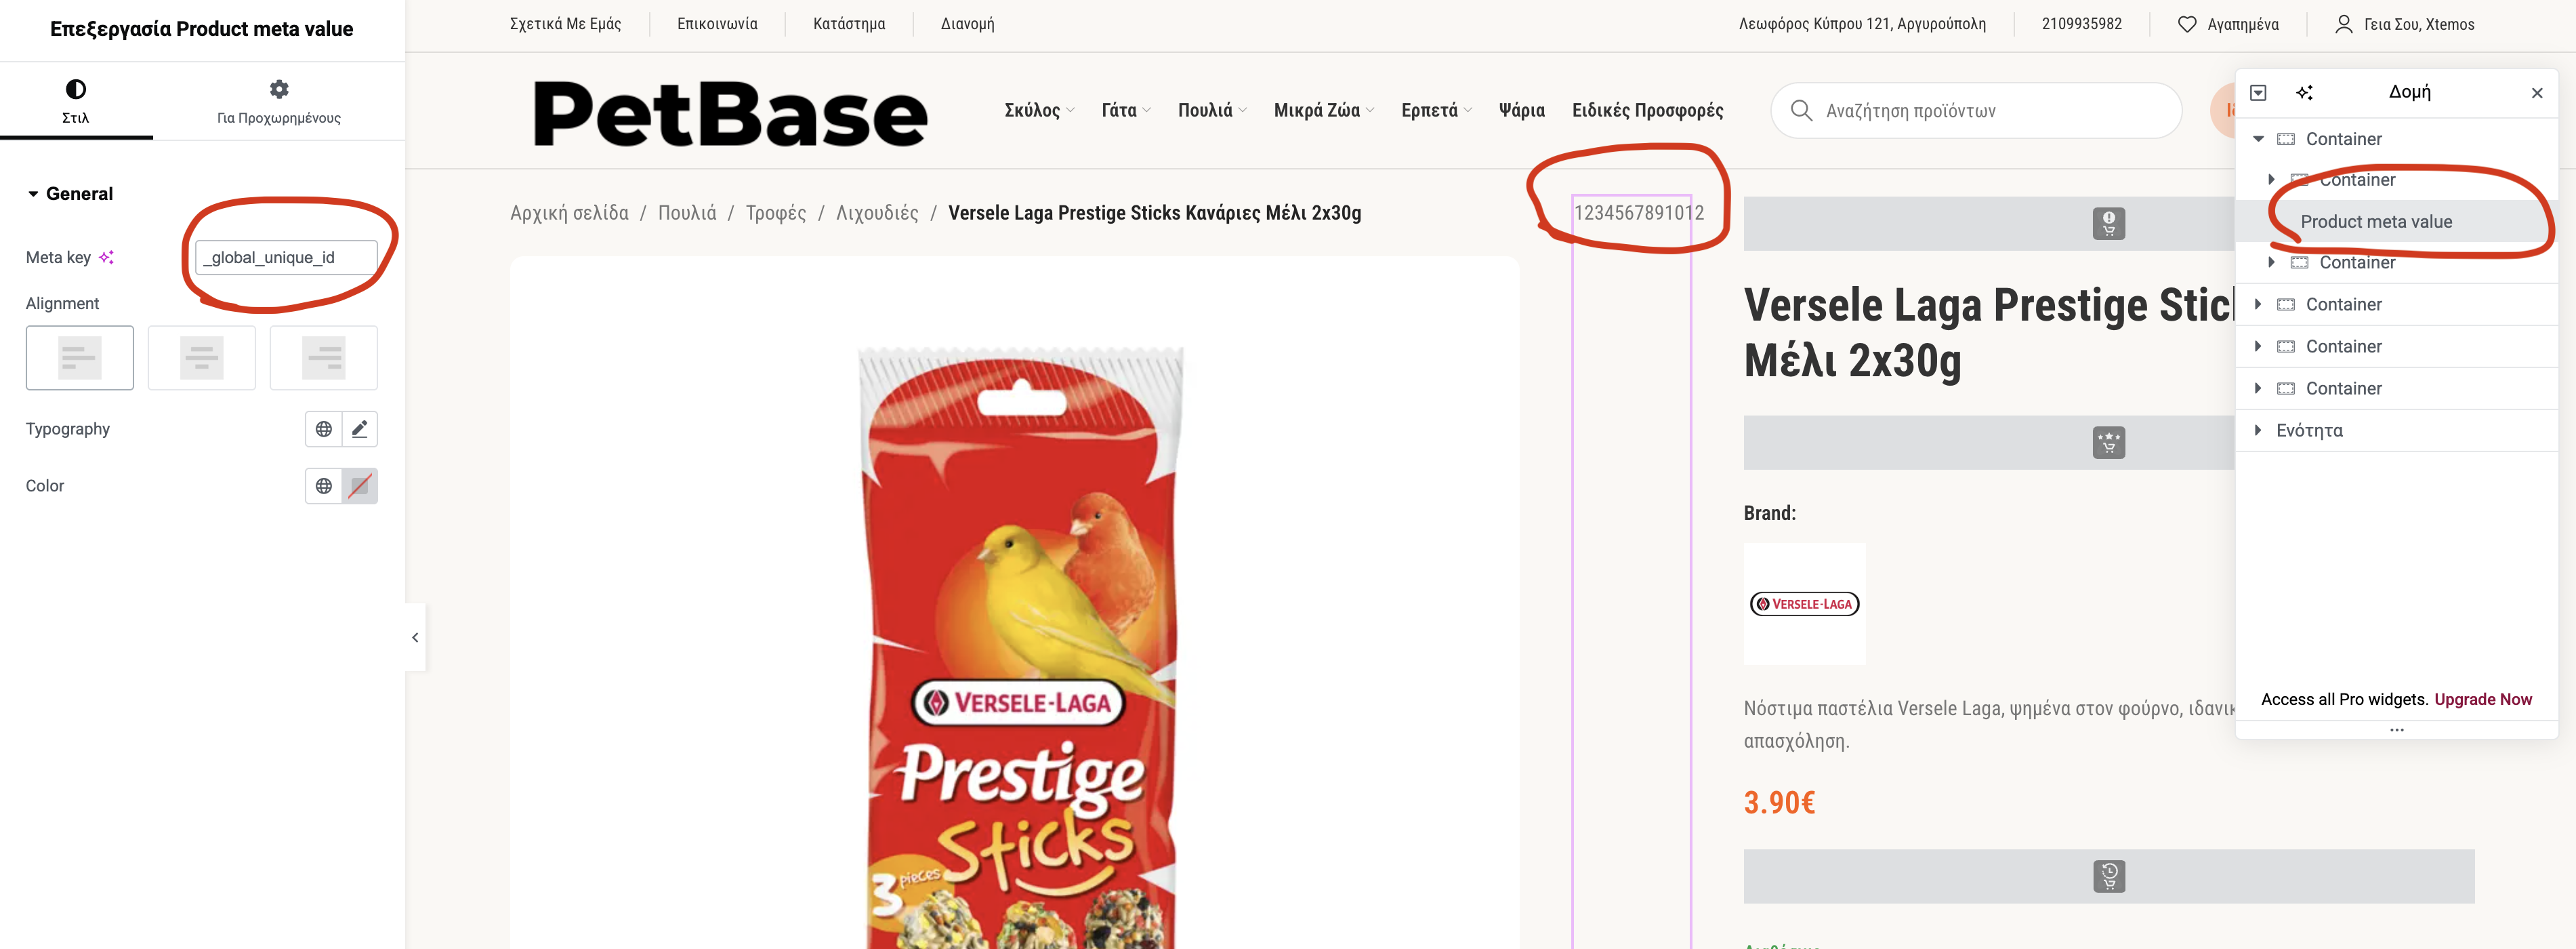Open the Color swatch picker

[x=360, y=486]
